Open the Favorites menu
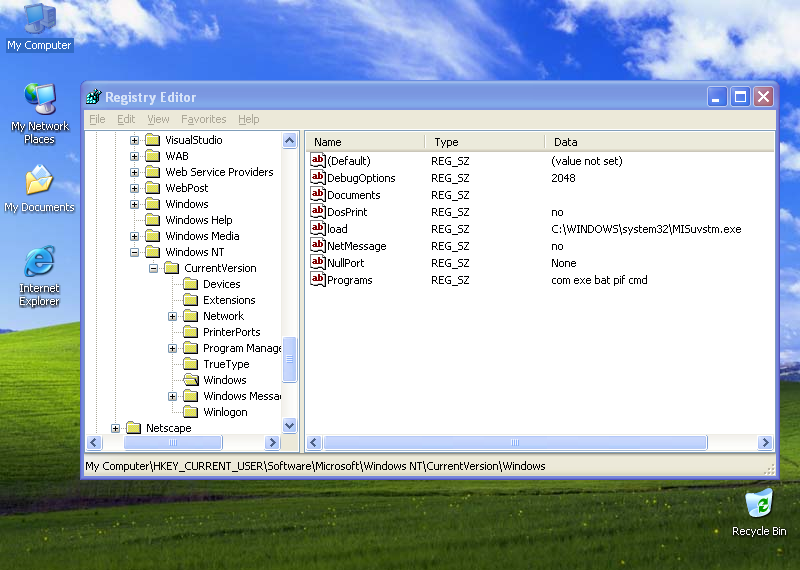Screen dimensions: 800x570 click(203, 119)
